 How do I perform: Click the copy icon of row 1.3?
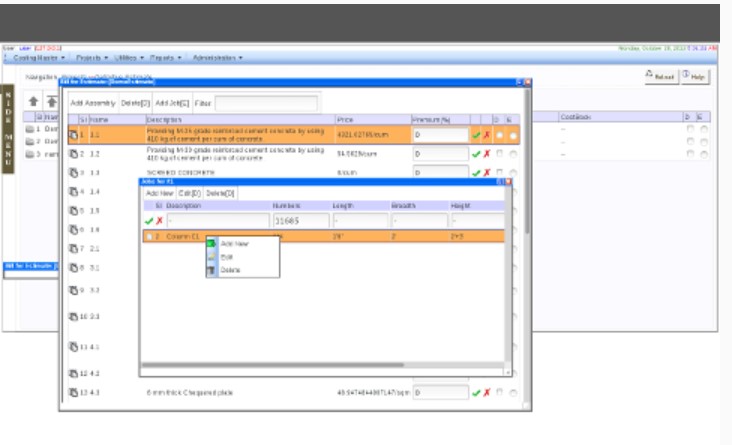coord(73,173)
